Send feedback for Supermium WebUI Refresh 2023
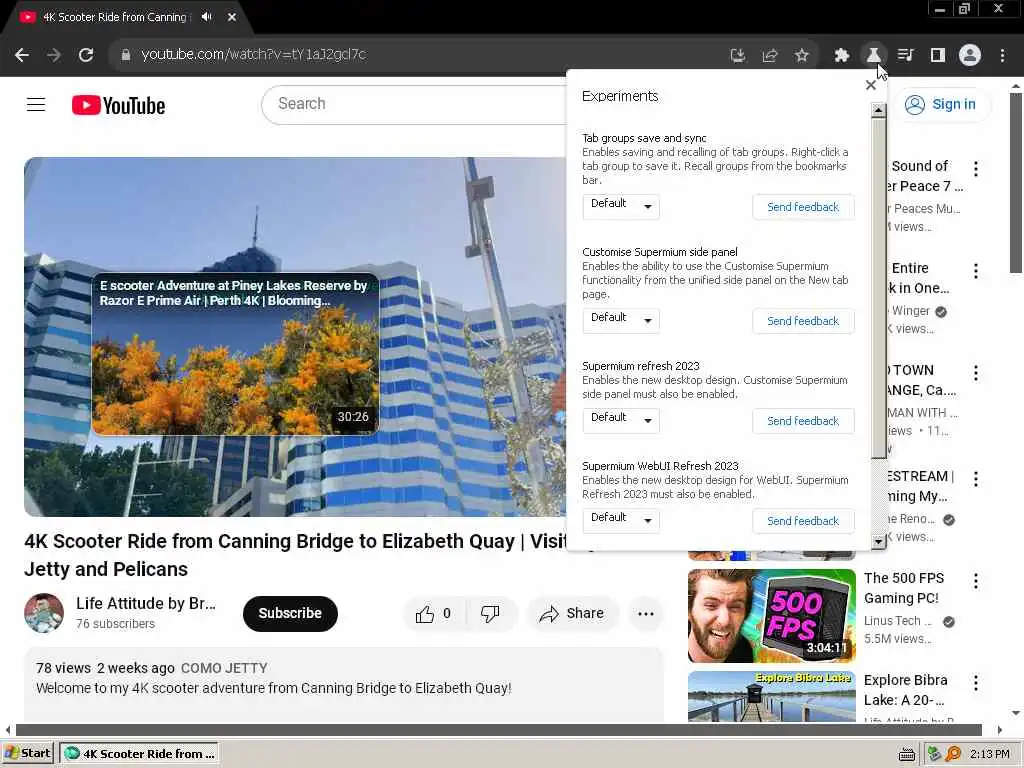 (x=803, y=520)
